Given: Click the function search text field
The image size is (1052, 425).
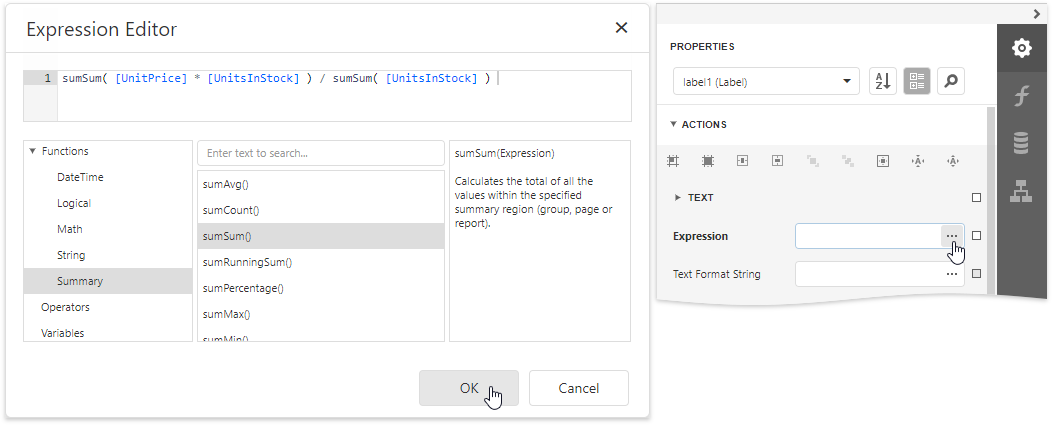Looking at the screenshot, I should tap(321, 153).
